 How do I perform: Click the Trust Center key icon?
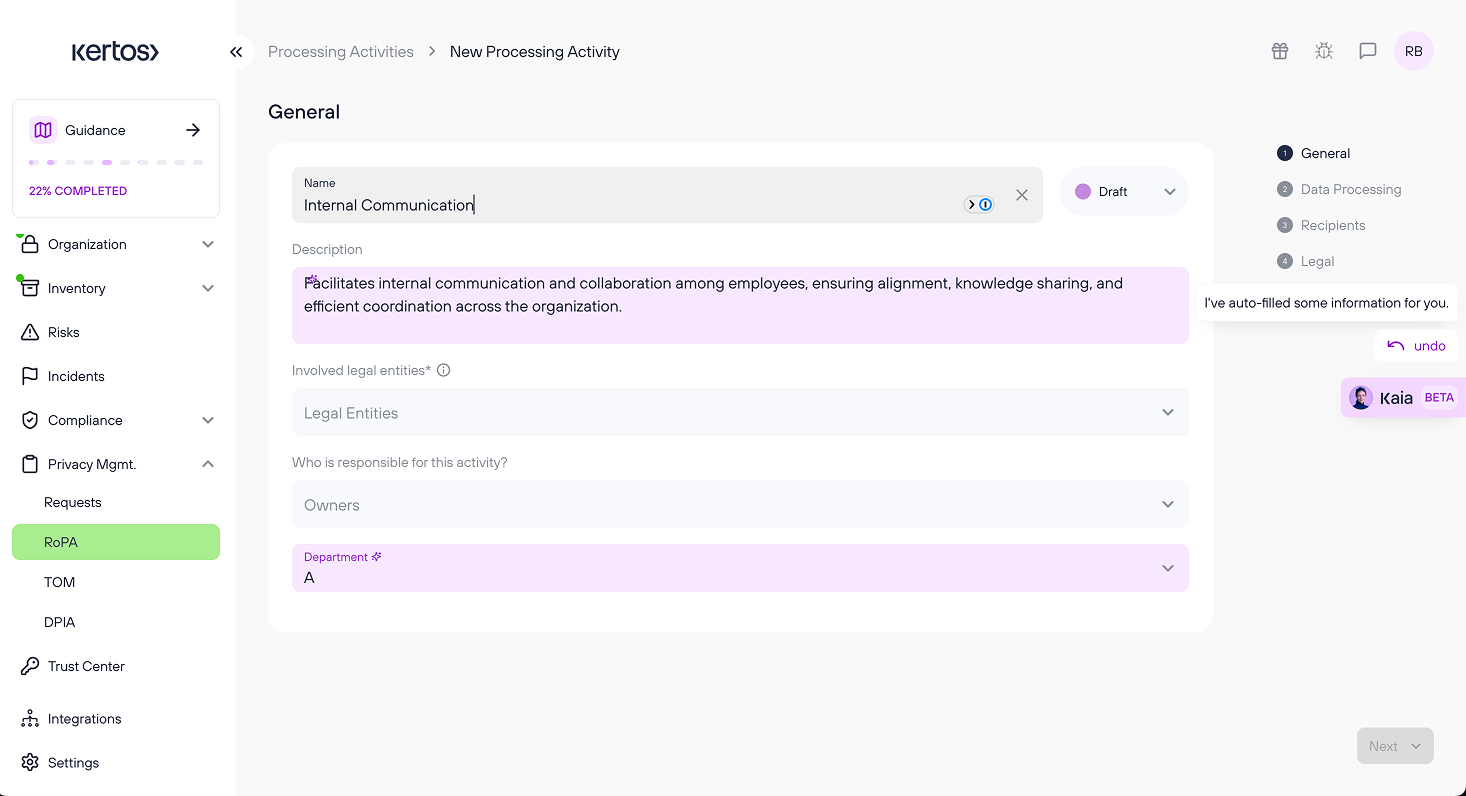click(30, 666)
